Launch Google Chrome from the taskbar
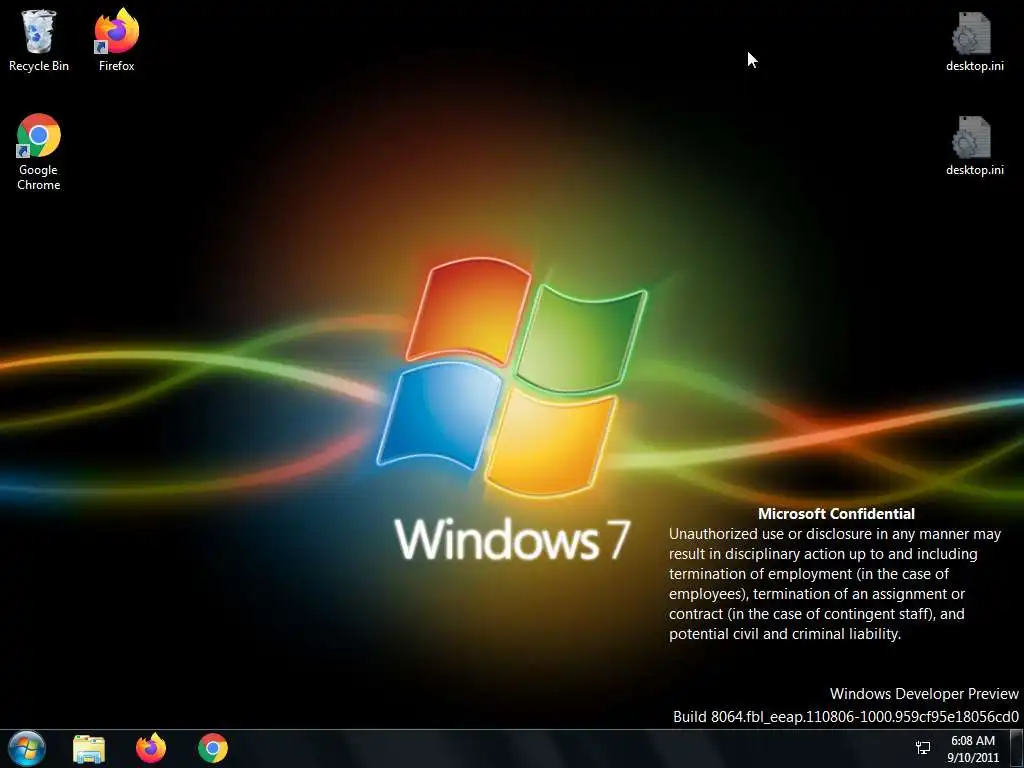 click(213, 748)
